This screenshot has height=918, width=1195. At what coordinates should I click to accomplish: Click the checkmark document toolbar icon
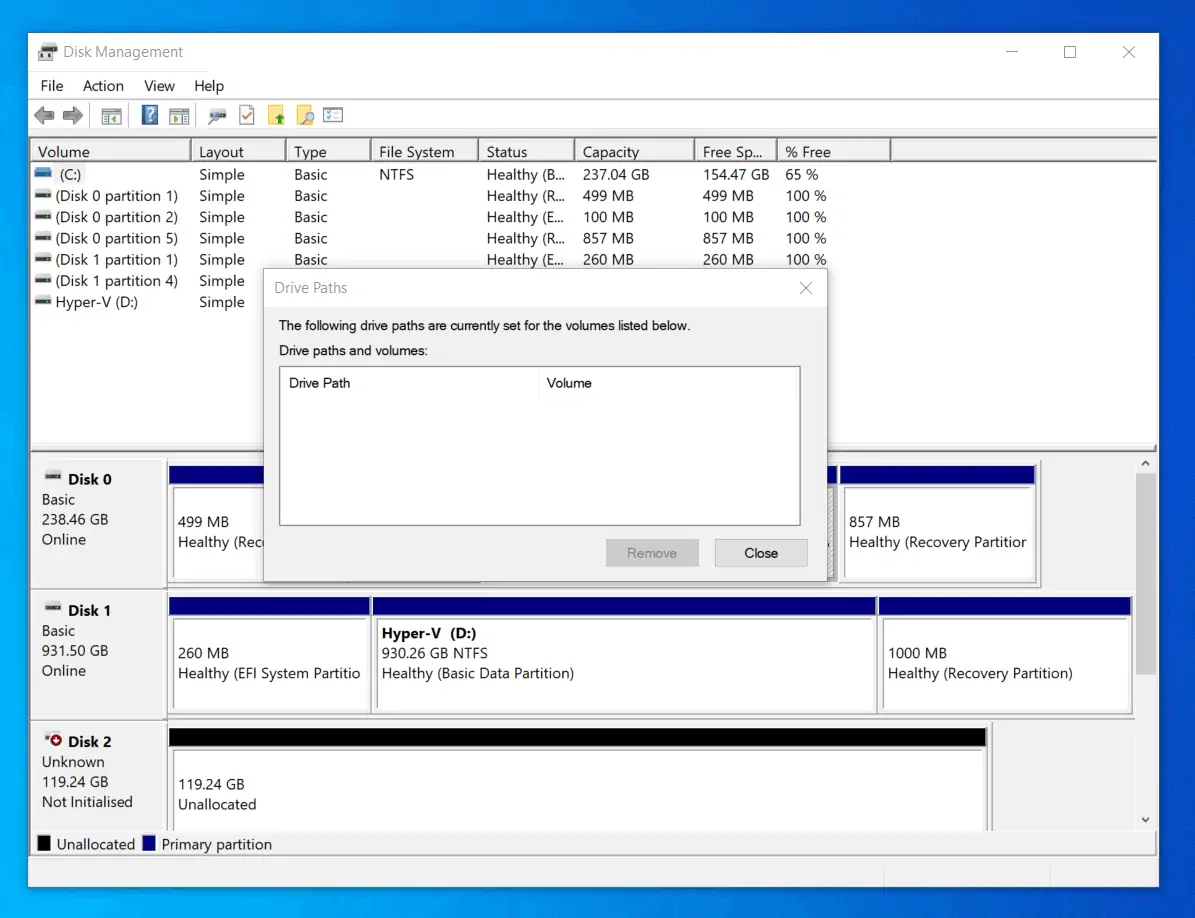(x=246, y=115)
